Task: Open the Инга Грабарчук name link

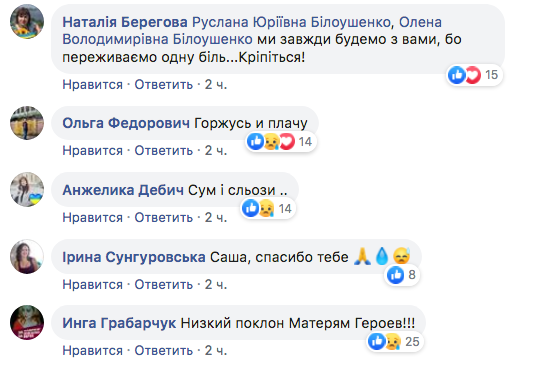Action: tap(119, 323)
